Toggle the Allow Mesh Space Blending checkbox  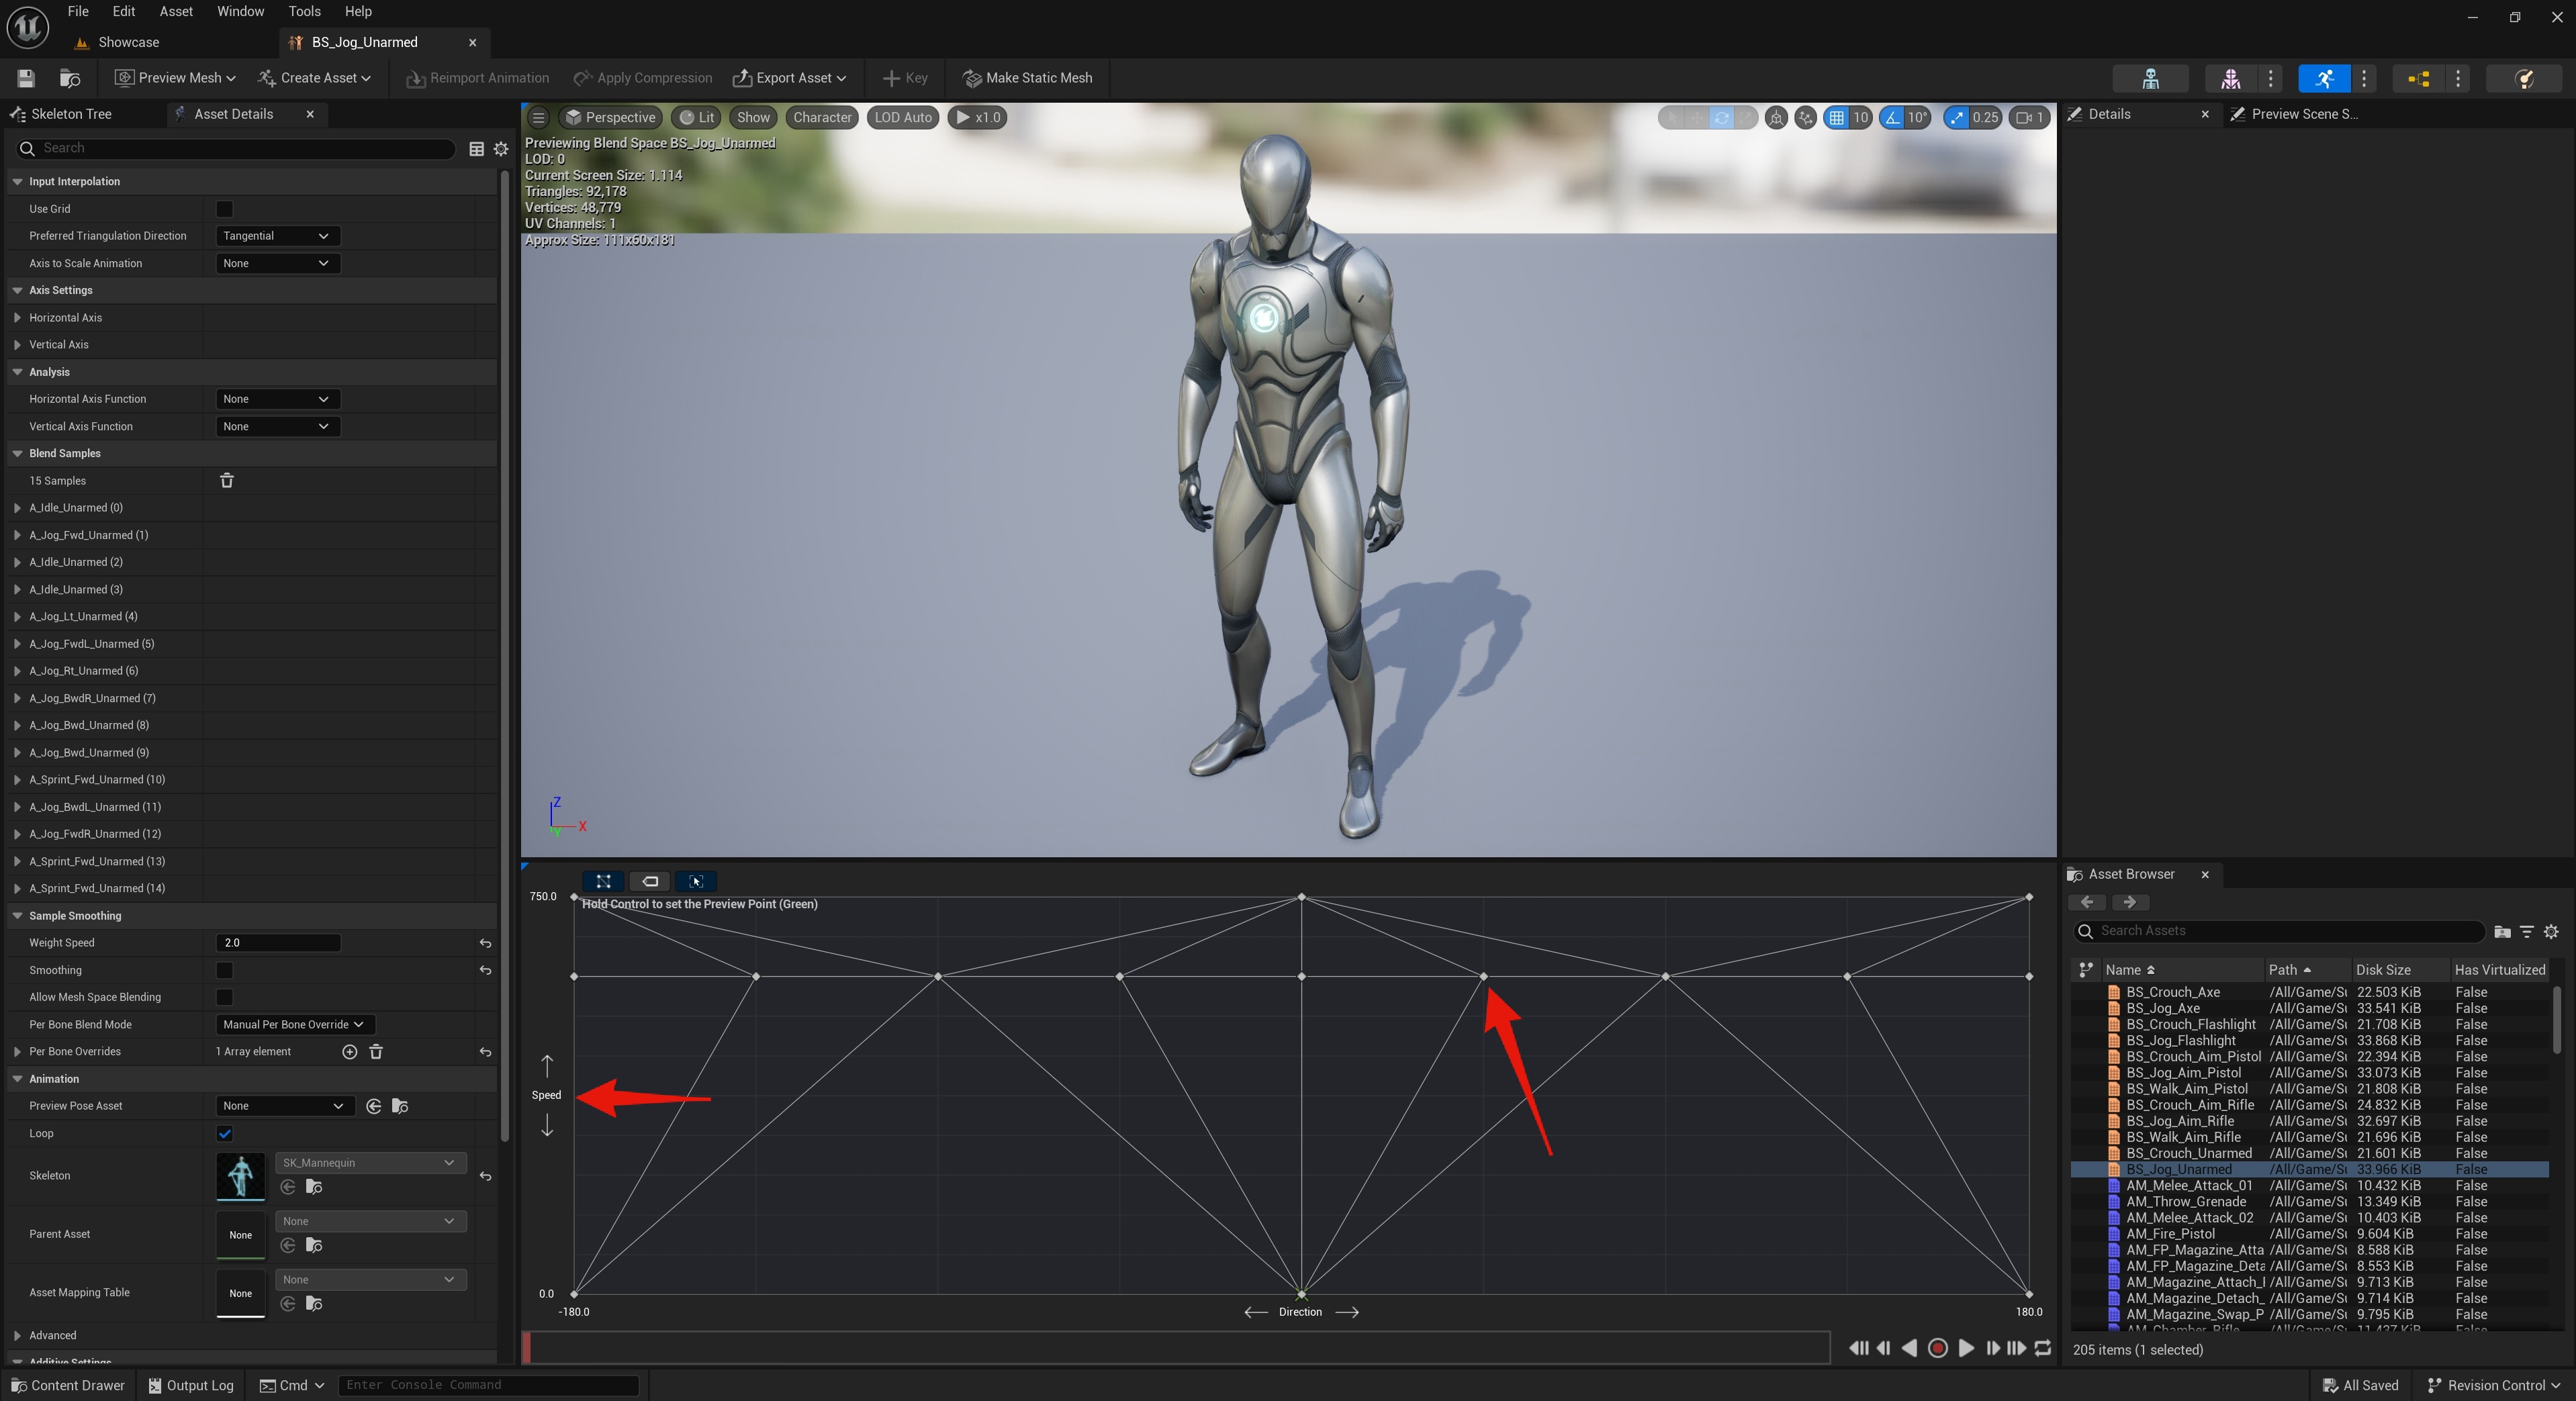click(224, 997)
